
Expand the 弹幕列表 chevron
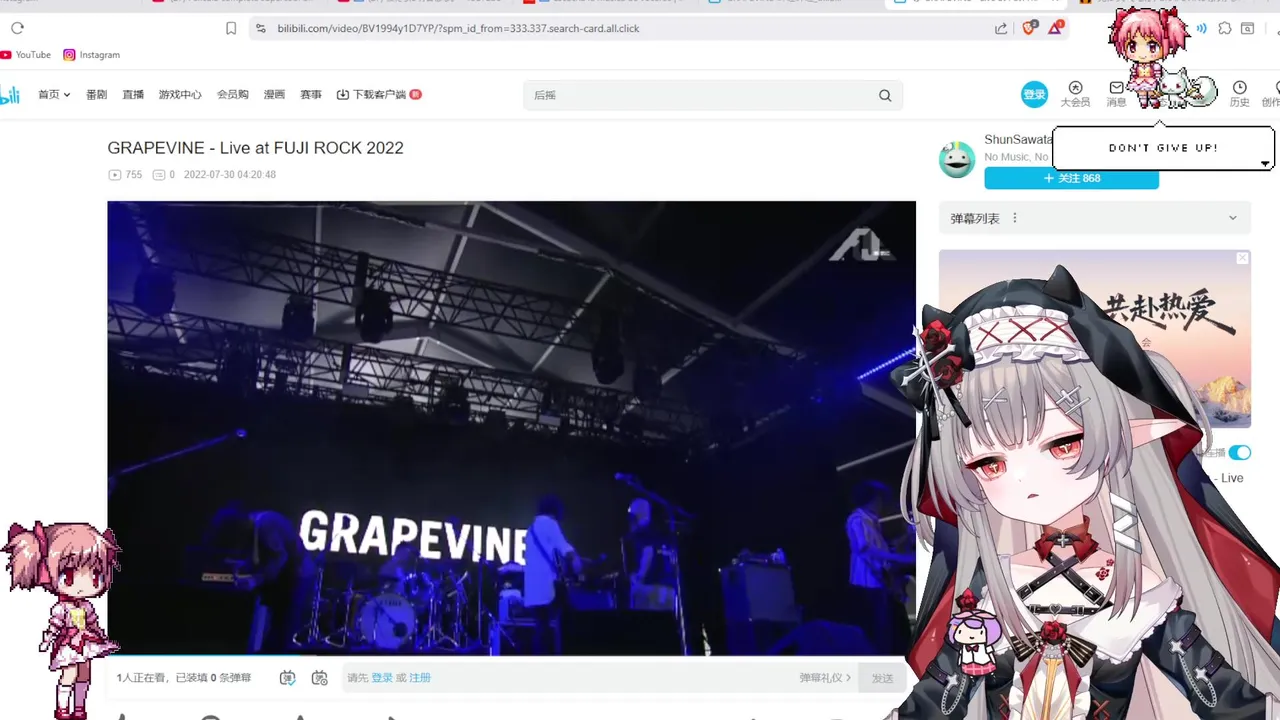pos(1232,218)
